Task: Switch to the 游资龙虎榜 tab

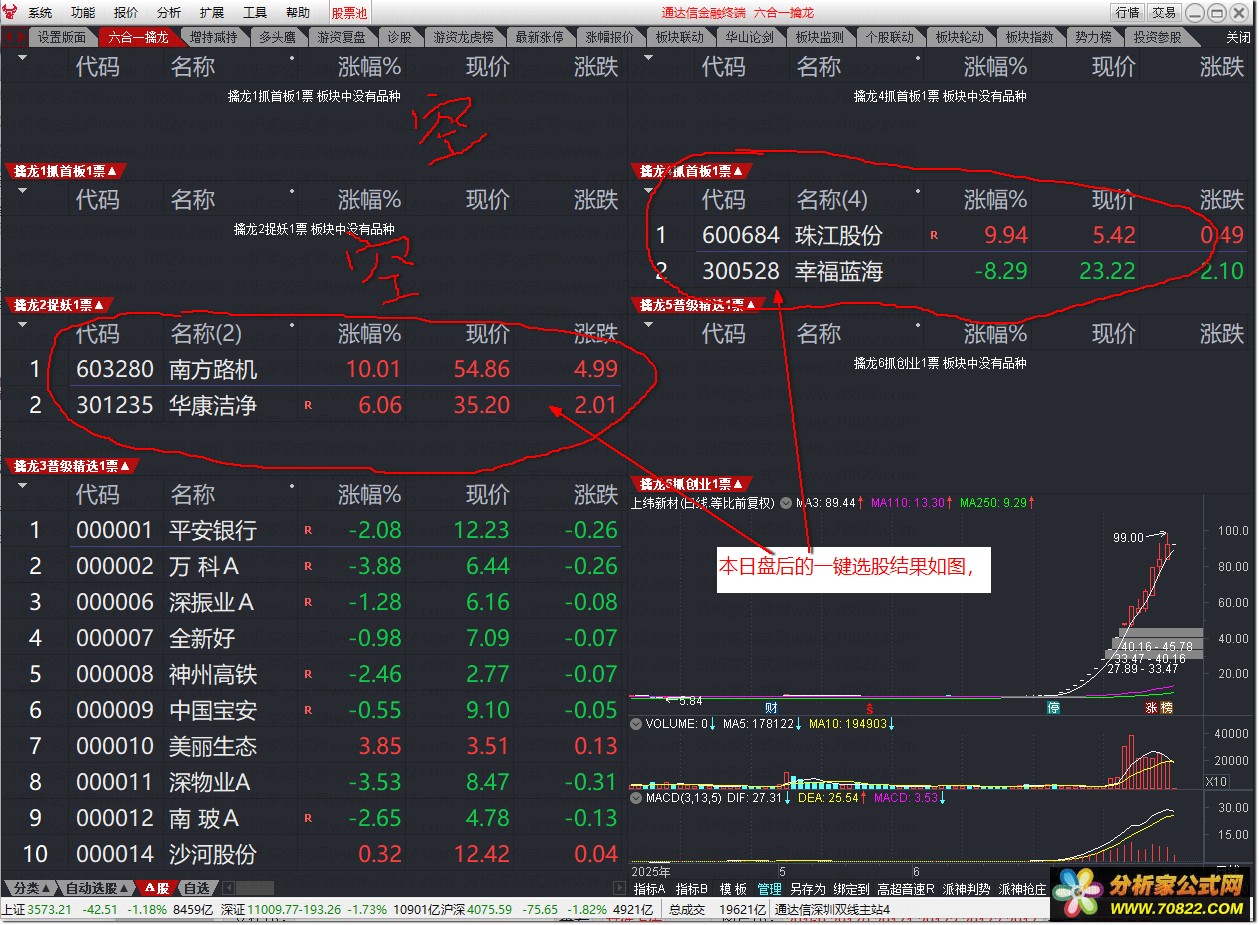Action: tap(463, 37)
